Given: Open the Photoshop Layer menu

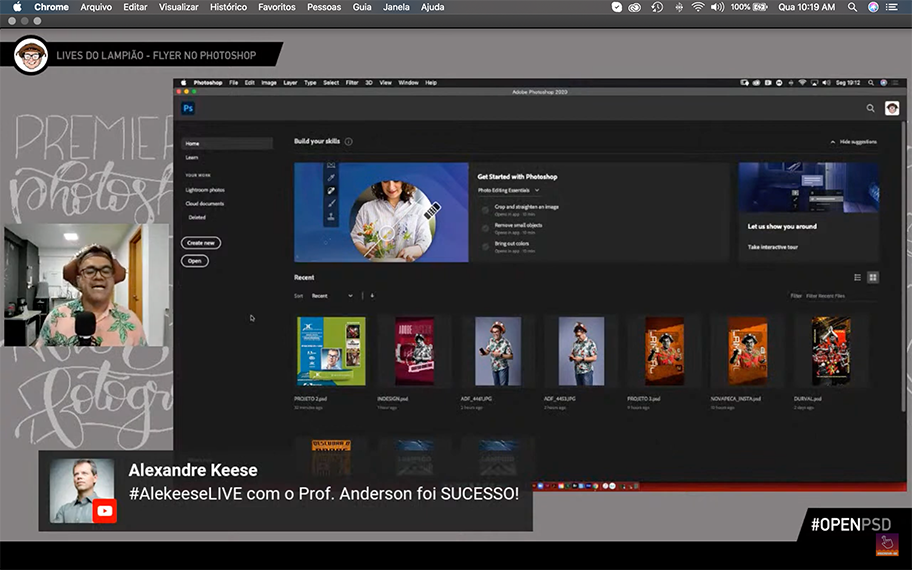Looking at the screenshot, I should 290,83.
